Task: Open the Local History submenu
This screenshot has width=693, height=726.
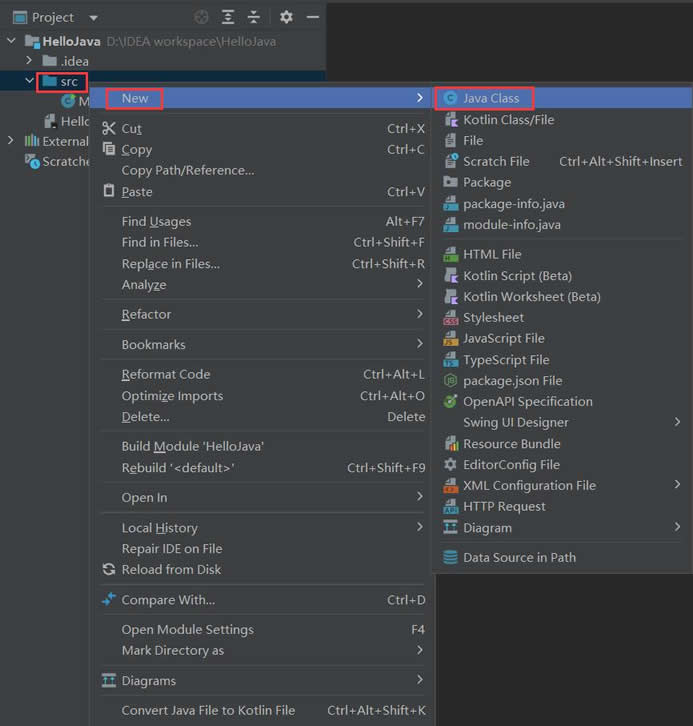Action: 262,528
